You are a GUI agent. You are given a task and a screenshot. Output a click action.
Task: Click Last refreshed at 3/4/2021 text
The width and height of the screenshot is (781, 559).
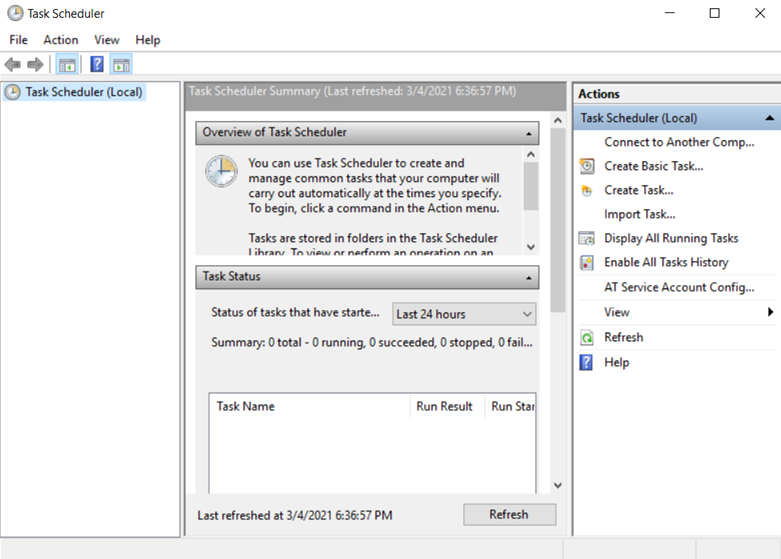295,515
